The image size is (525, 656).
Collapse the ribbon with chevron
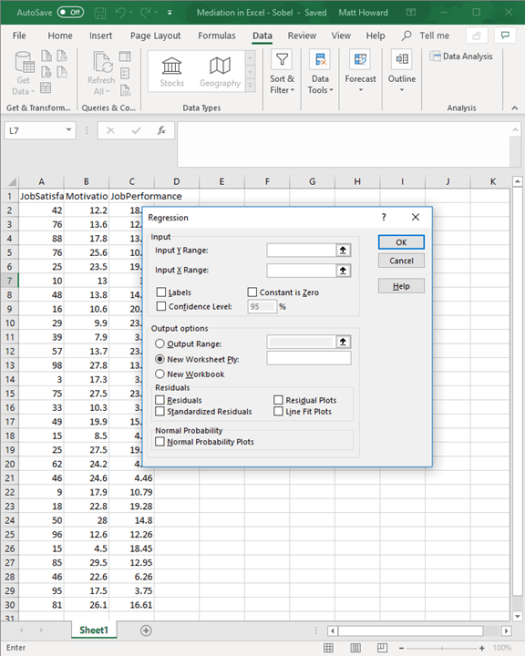pyautogui.click(x=515, y=108)
